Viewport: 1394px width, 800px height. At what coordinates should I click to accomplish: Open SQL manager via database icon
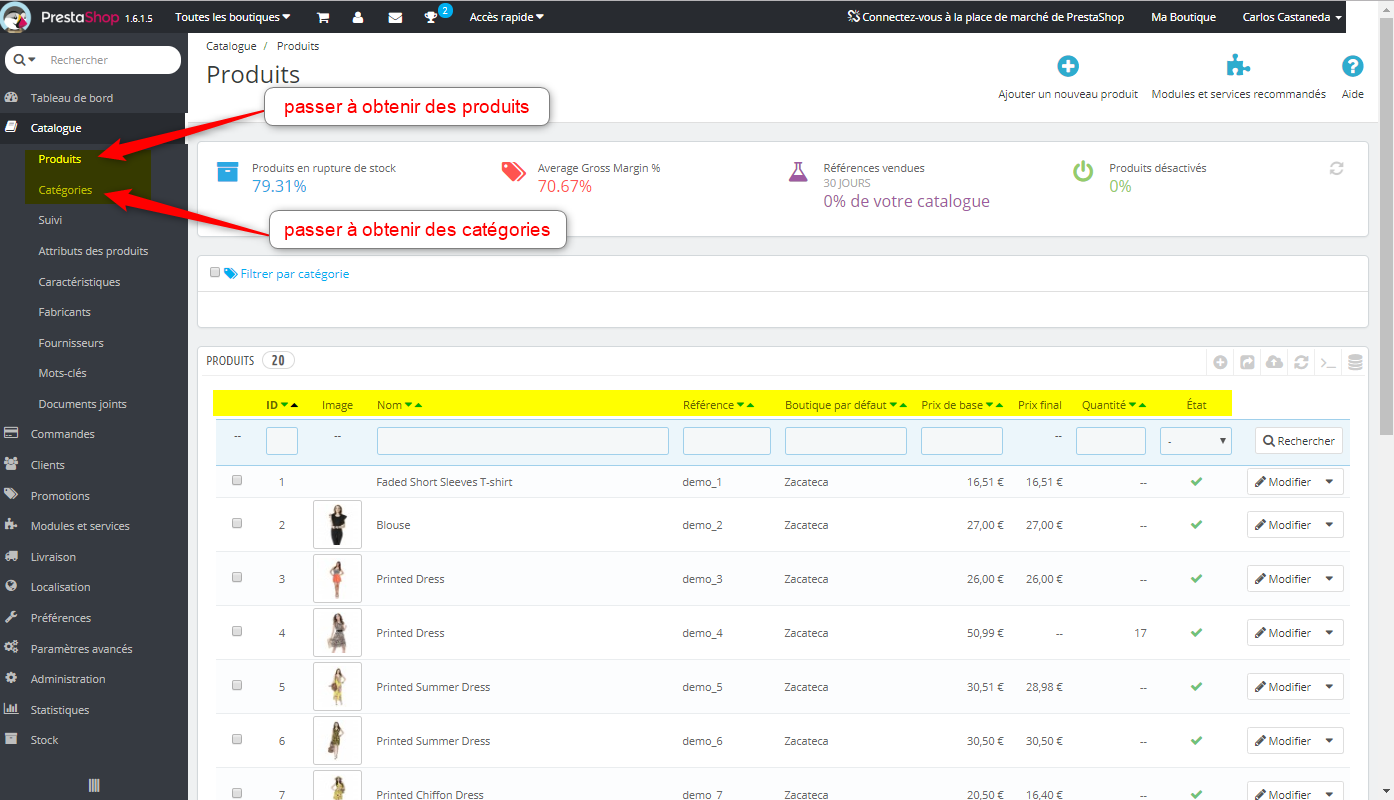pos(1354,362)
